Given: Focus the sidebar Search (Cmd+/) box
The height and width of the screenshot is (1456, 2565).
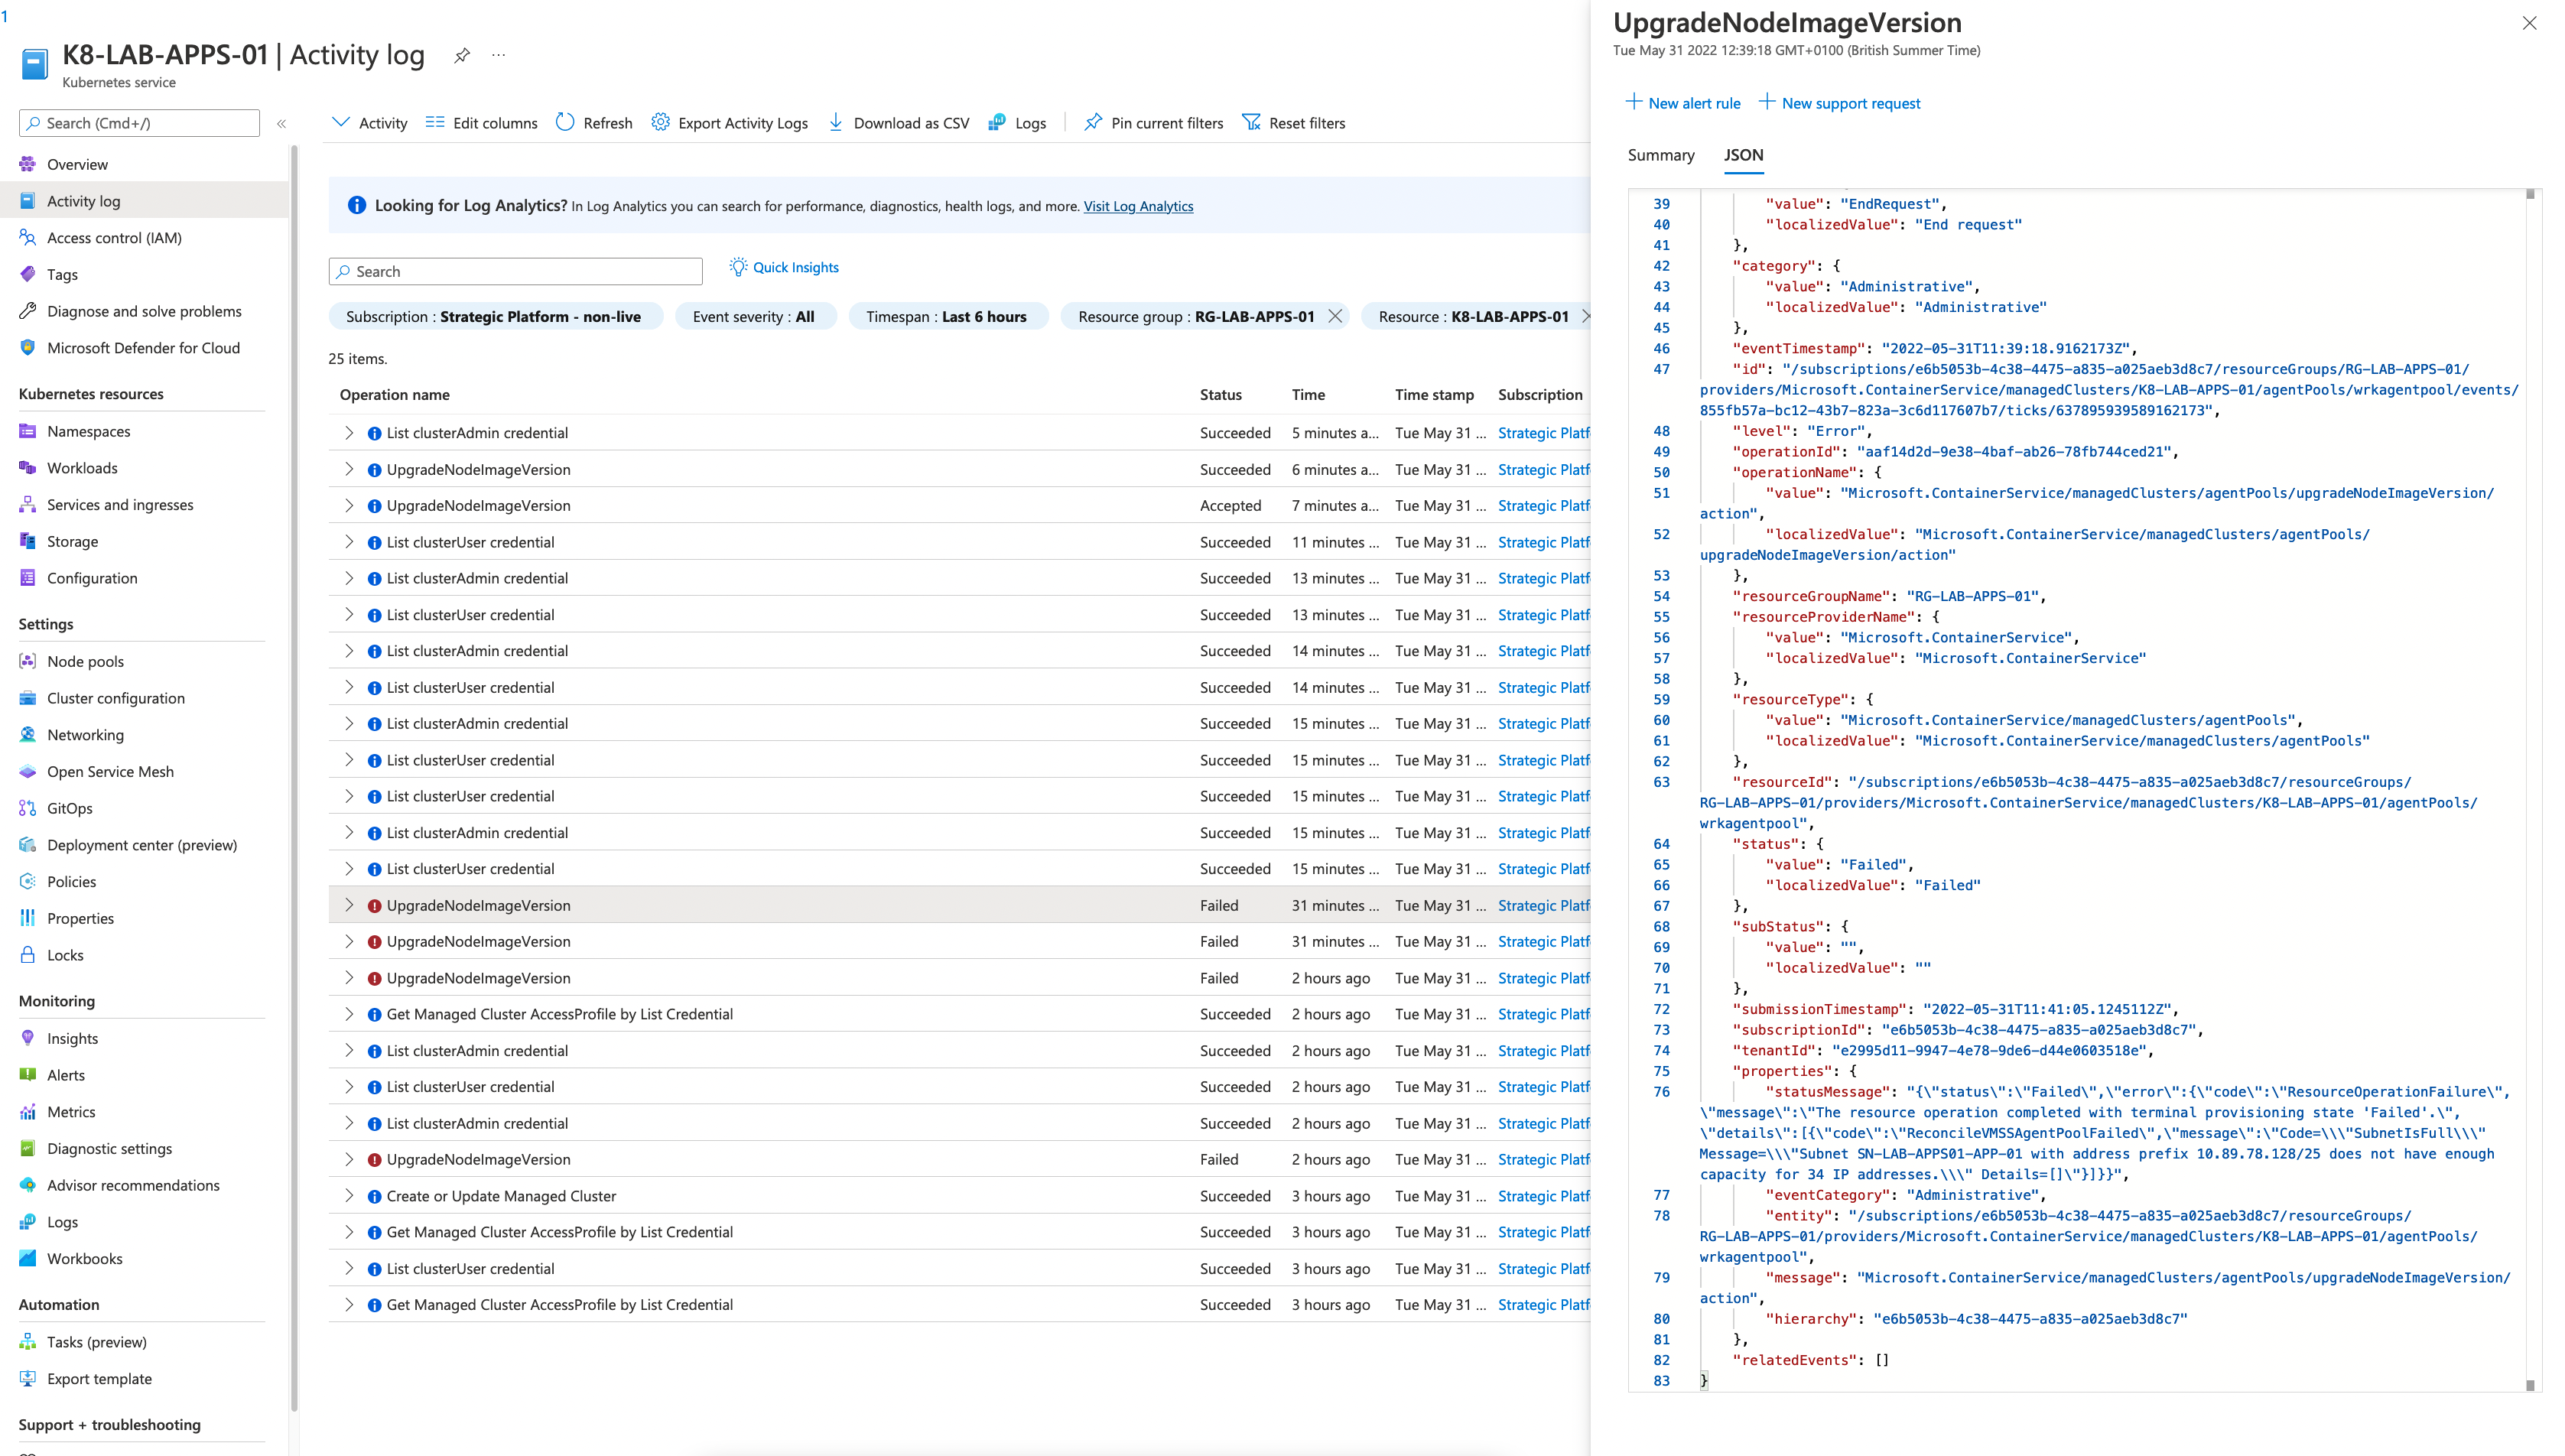Looking at the screenshot, I should [139, 123].
